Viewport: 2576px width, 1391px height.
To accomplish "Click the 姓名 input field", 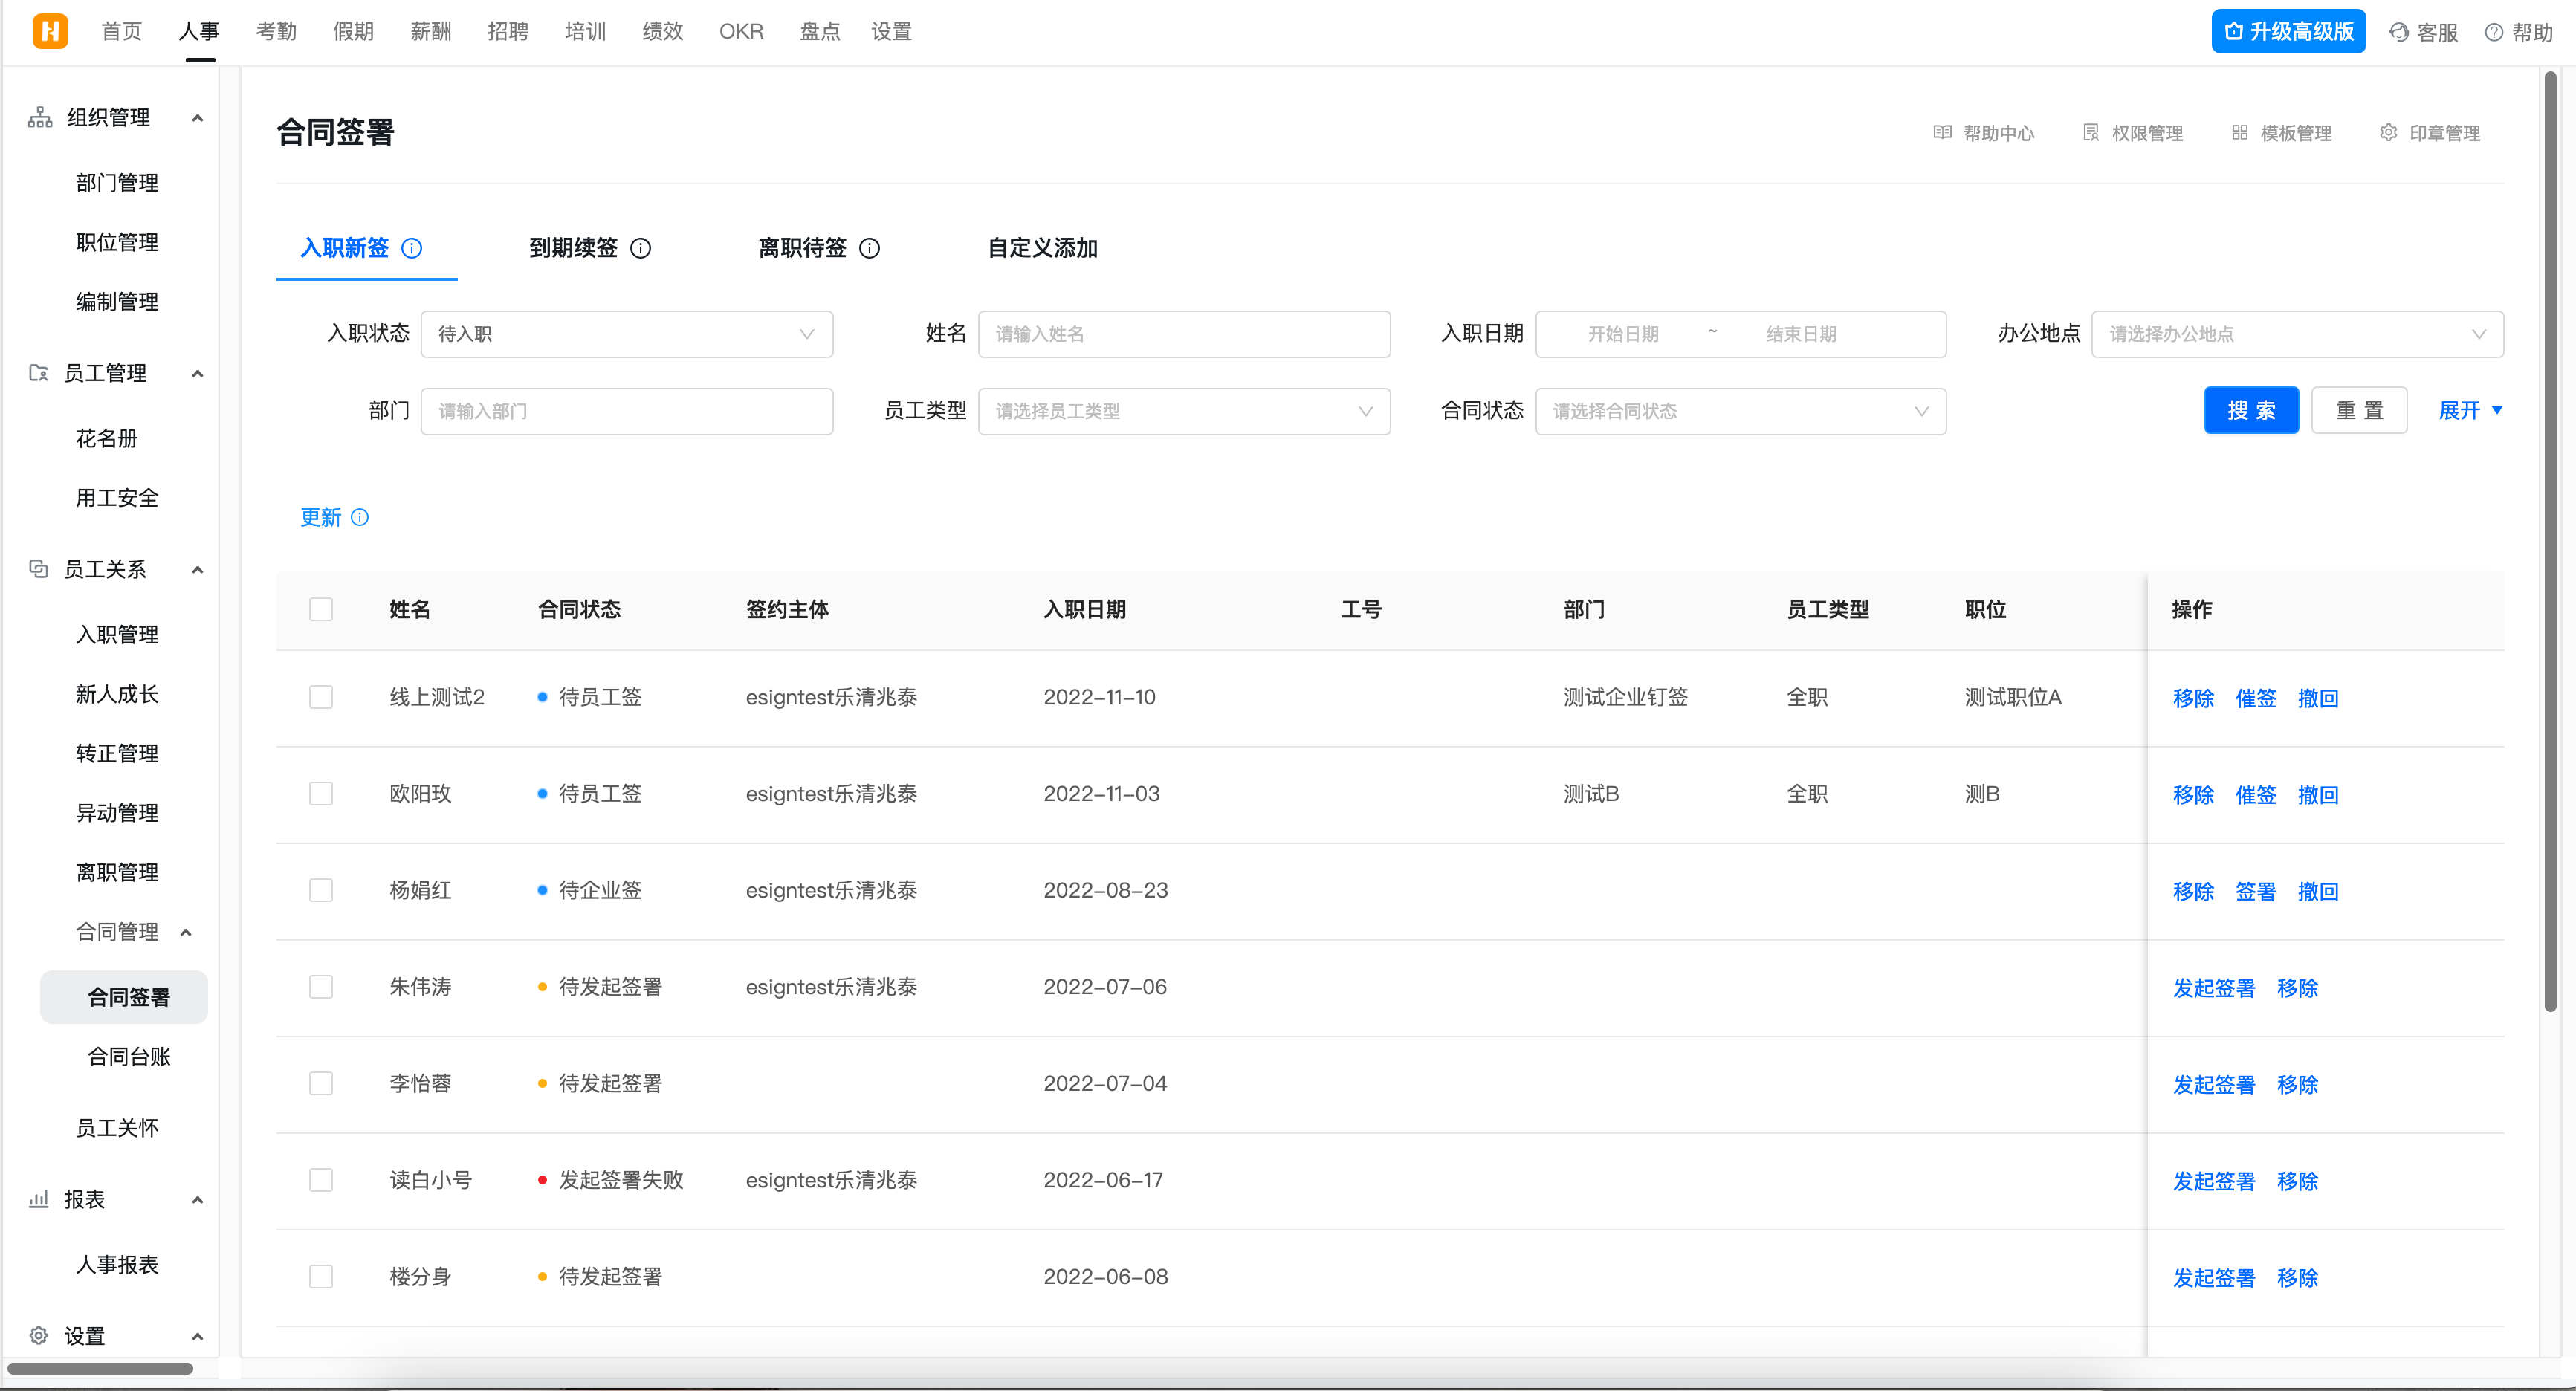I will point(1184,334).
